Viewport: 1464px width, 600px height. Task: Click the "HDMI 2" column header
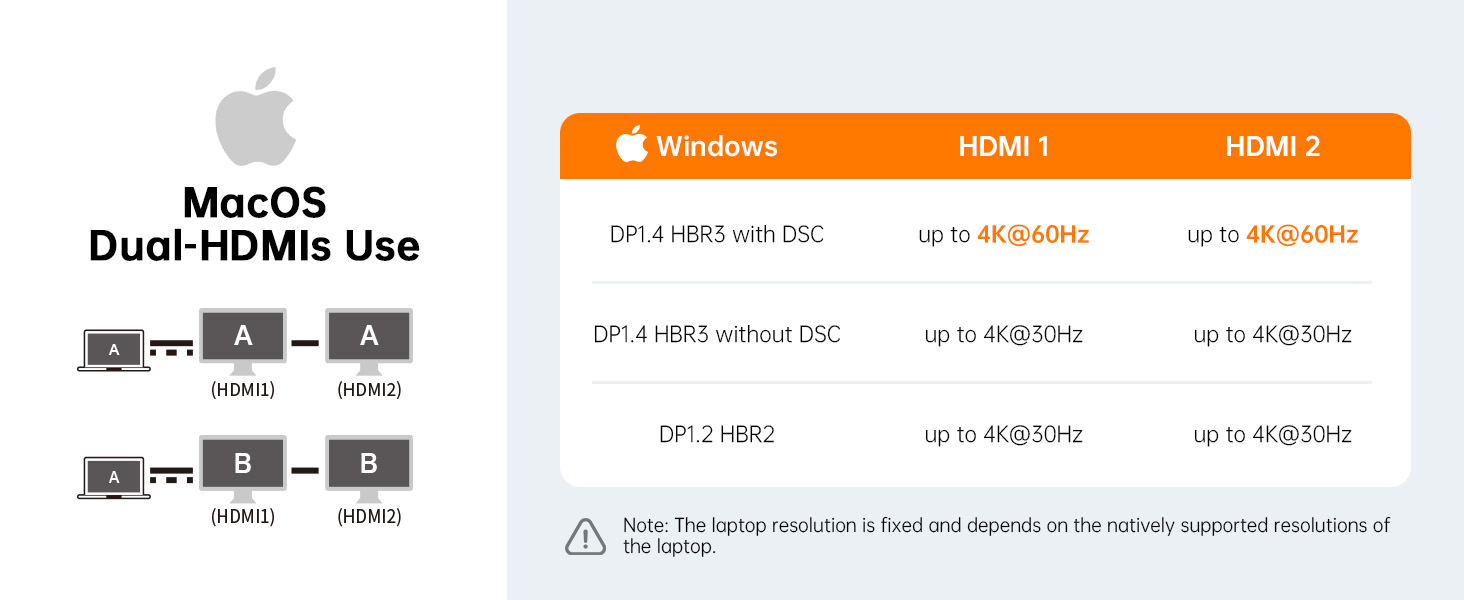1272,146
